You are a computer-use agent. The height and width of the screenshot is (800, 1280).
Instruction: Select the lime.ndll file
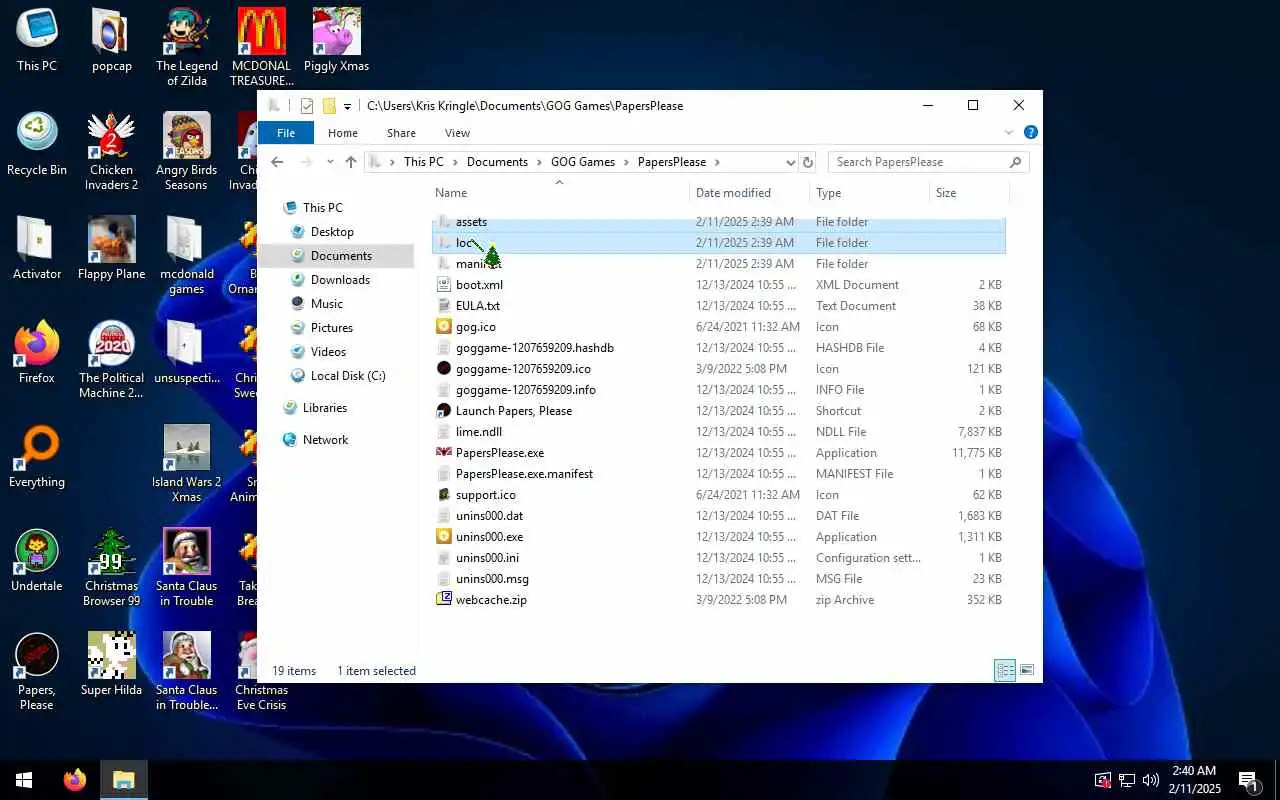(x=478, y=432)
